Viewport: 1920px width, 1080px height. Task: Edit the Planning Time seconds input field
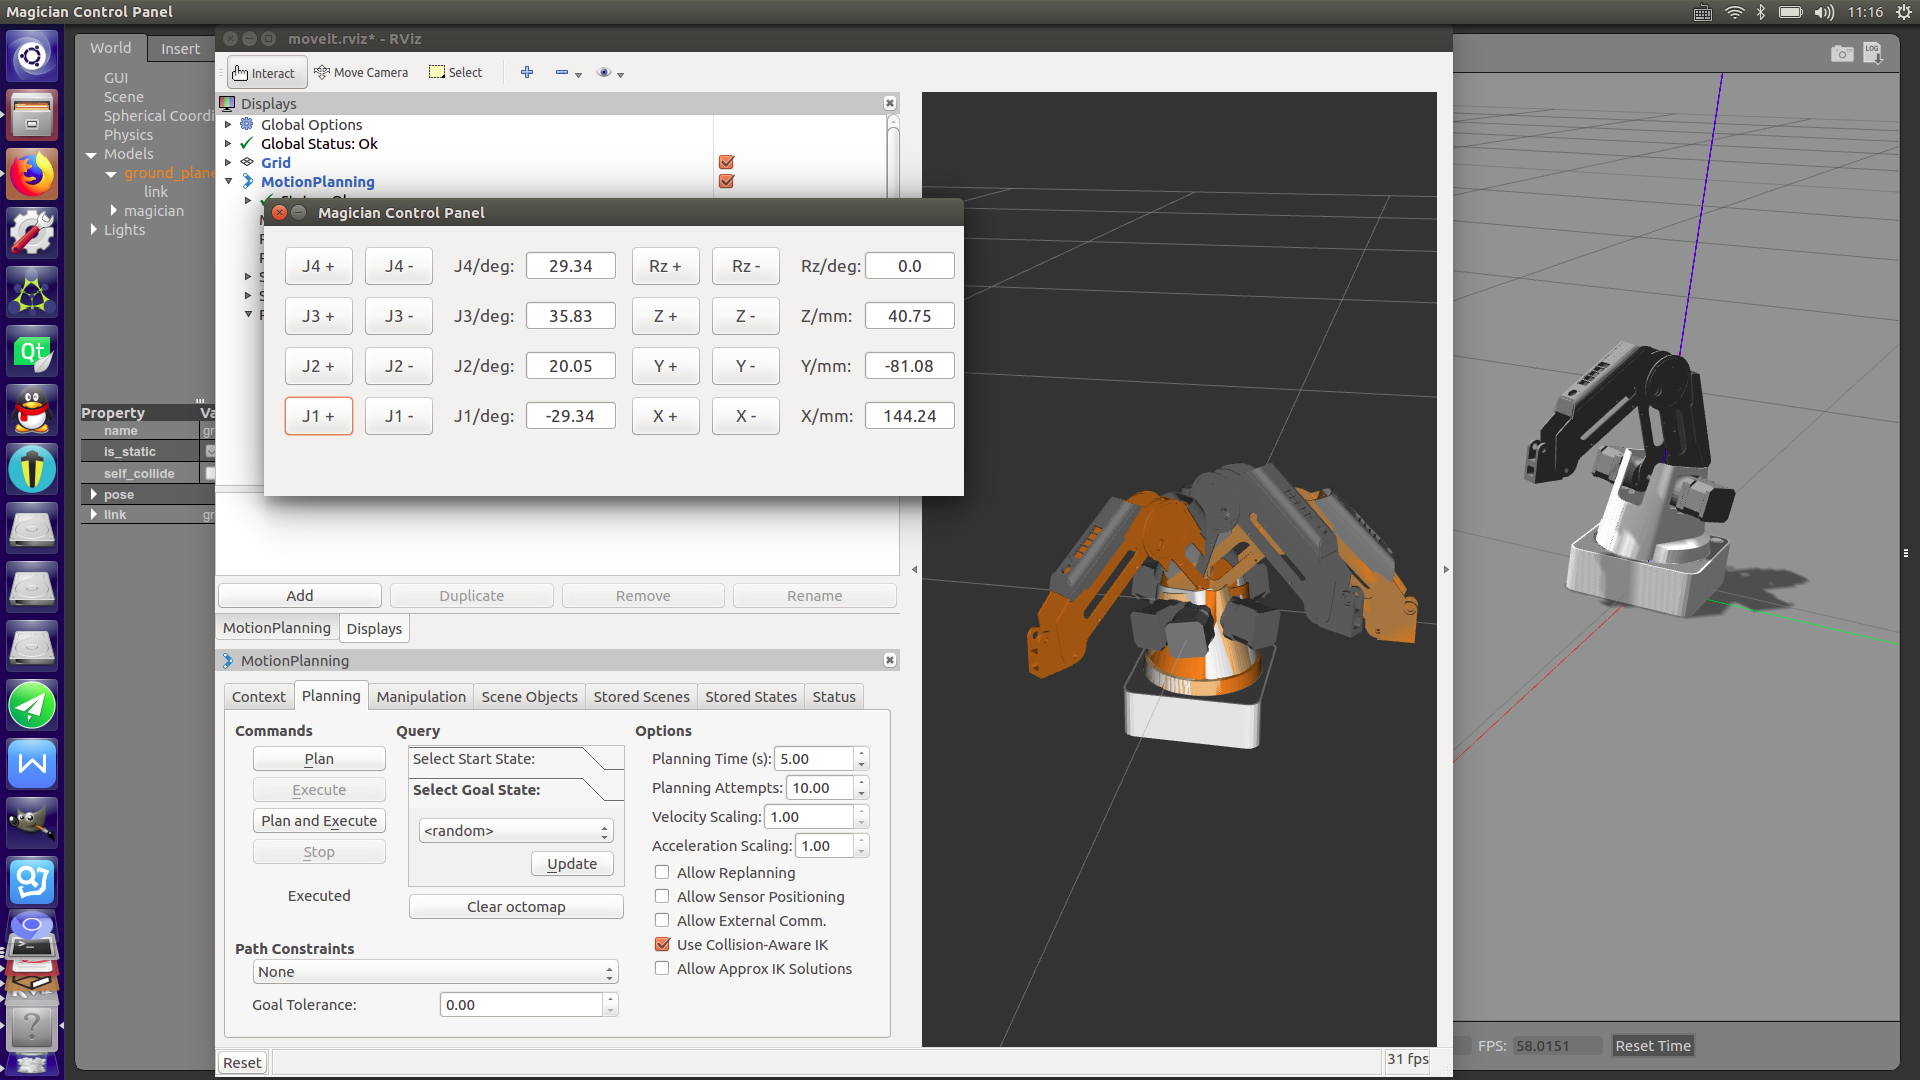(x=811, y=758)
